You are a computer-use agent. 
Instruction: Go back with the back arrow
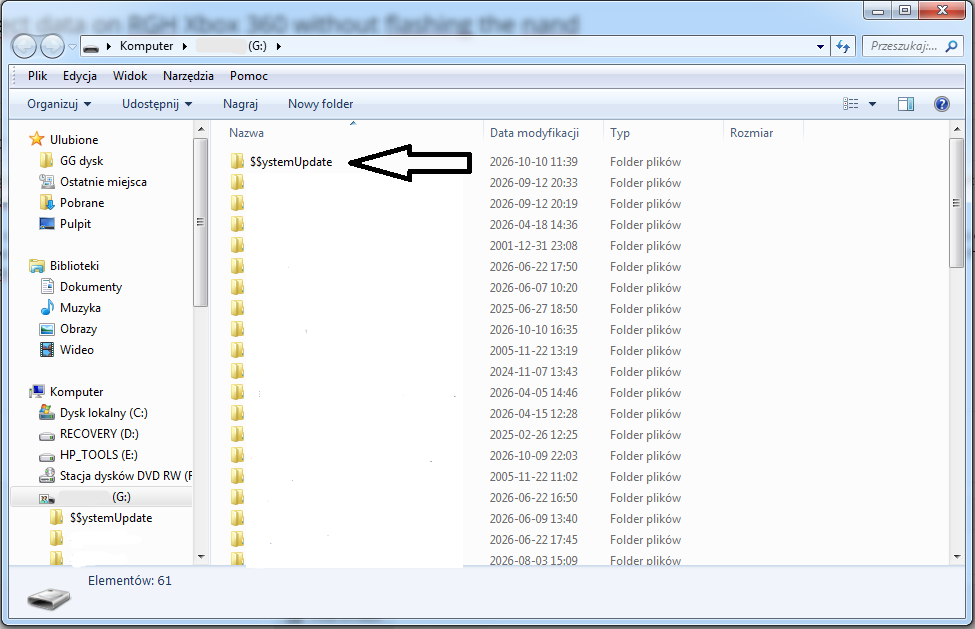point(24,46)
